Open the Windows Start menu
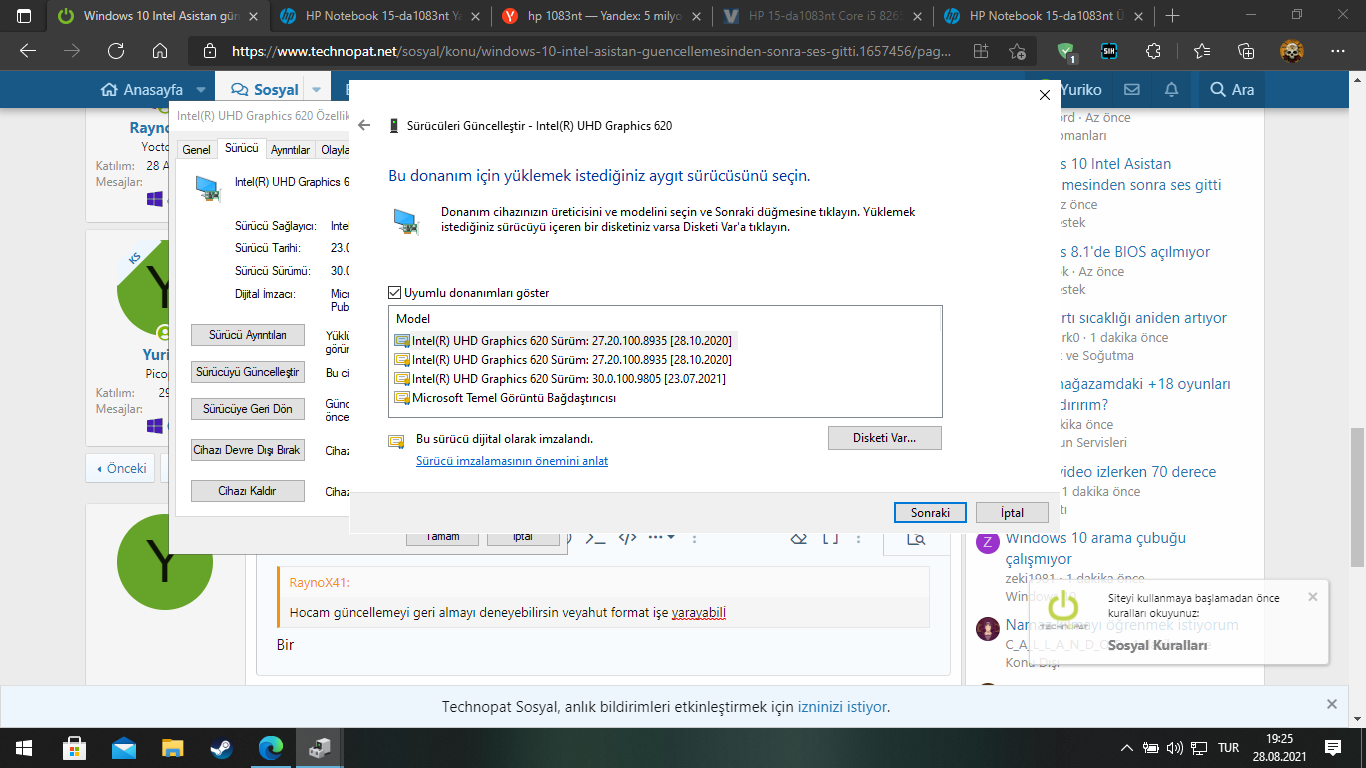Viewport: 1366px width, 768px height. [x=24, y=747]
